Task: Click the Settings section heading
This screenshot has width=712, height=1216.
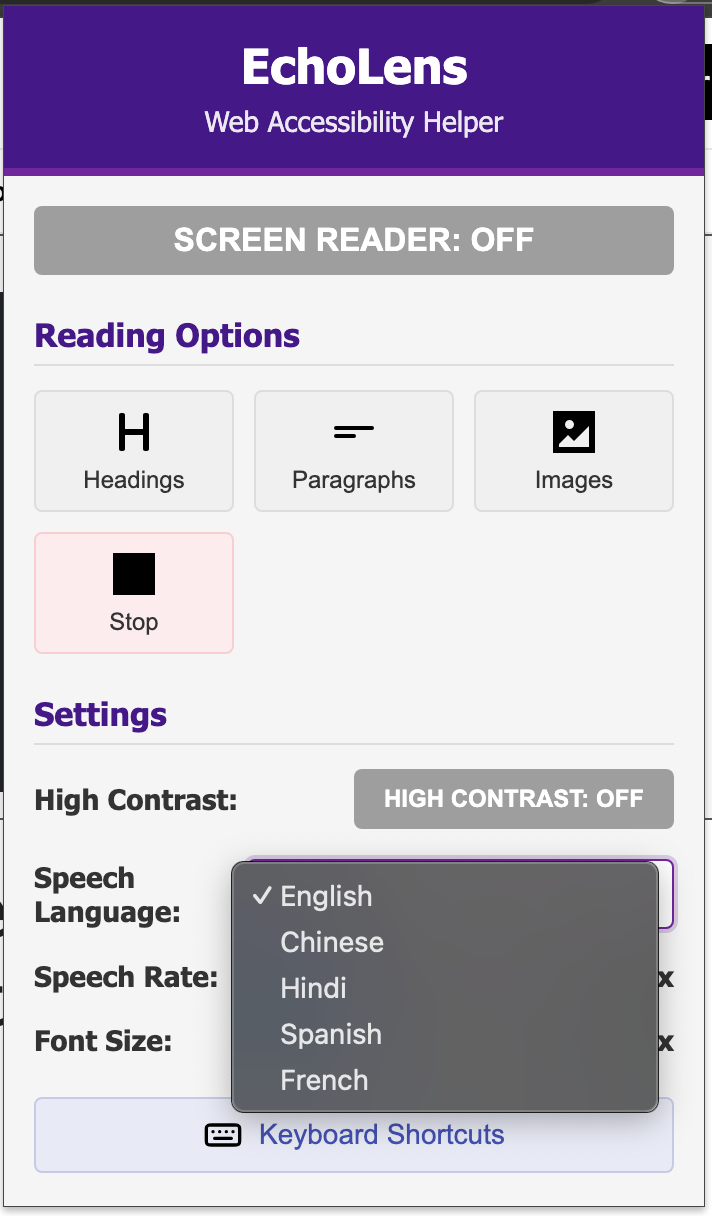Action: click(x=100, y=715)
